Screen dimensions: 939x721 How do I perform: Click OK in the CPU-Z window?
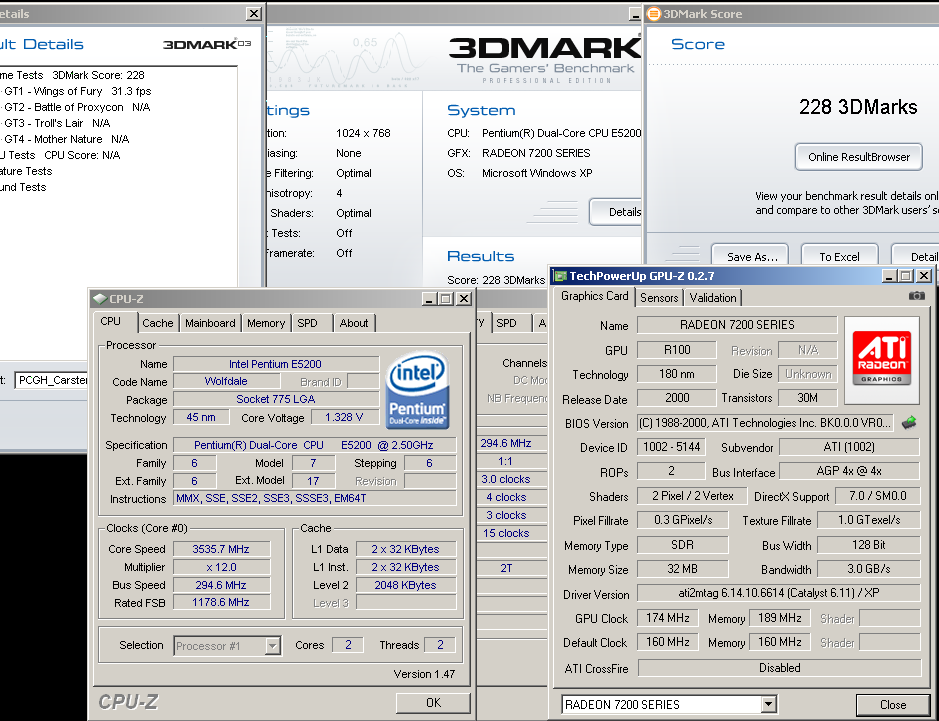(x=434, y=702)
